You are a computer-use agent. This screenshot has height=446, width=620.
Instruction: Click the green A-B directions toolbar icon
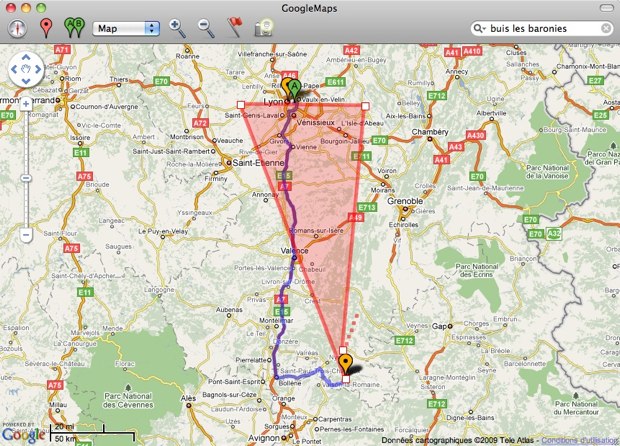tap(74, 28)
